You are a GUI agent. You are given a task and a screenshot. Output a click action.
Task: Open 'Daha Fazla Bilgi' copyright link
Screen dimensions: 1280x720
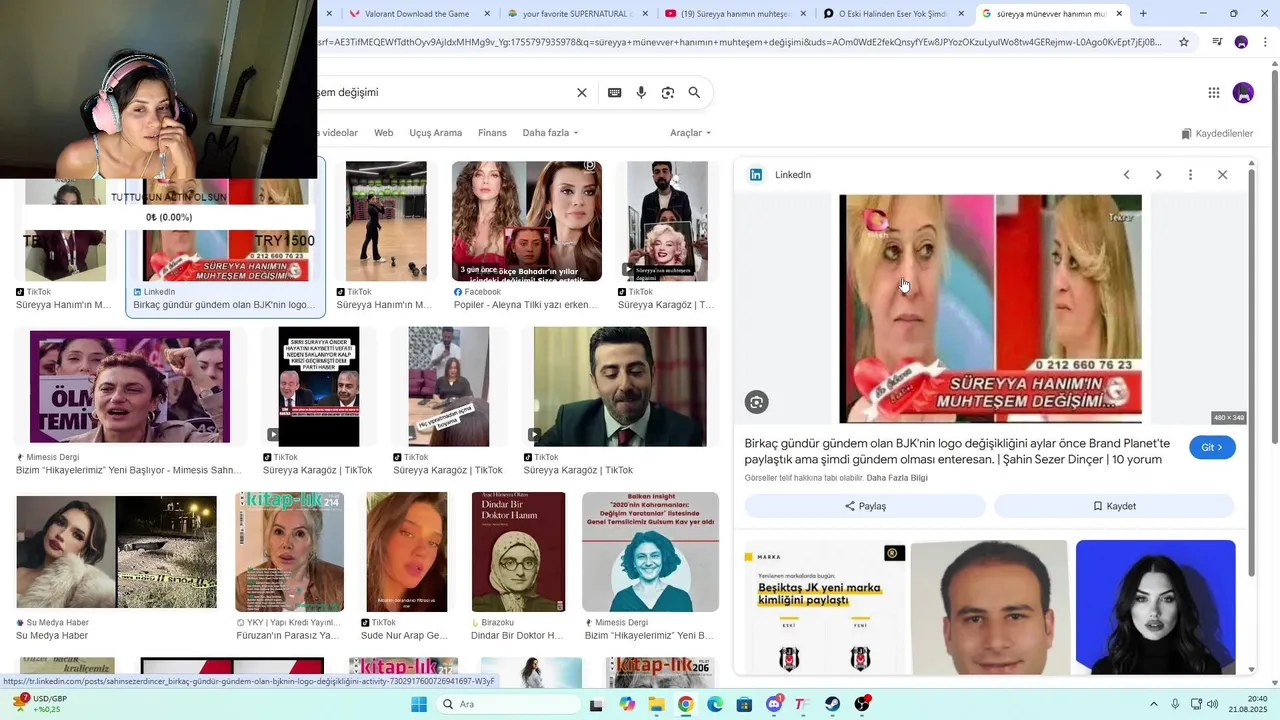897,478
